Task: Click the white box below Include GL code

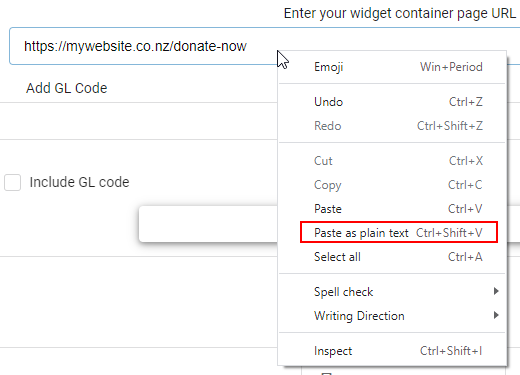Action: pyautogui.click(x=208, y=224)
